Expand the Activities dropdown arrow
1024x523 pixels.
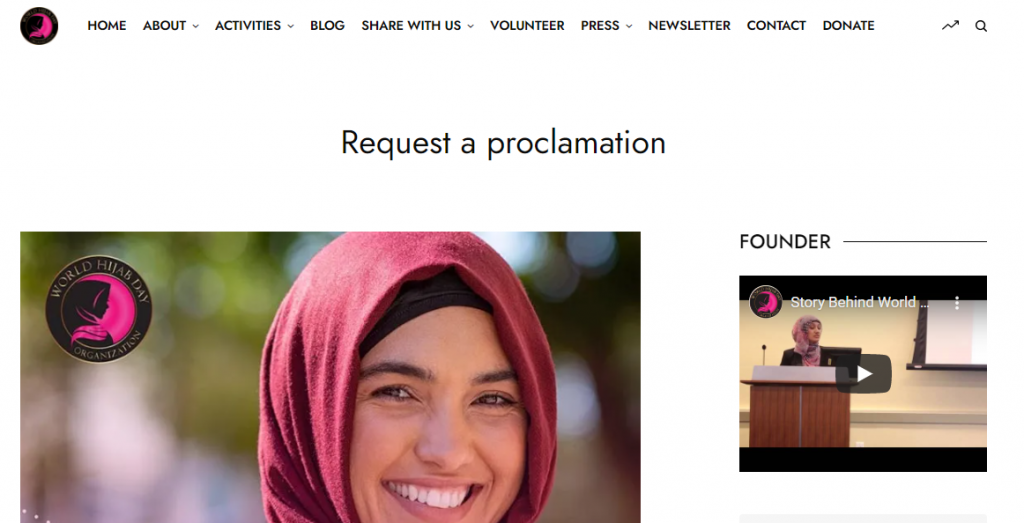click(x=291, y=26)
